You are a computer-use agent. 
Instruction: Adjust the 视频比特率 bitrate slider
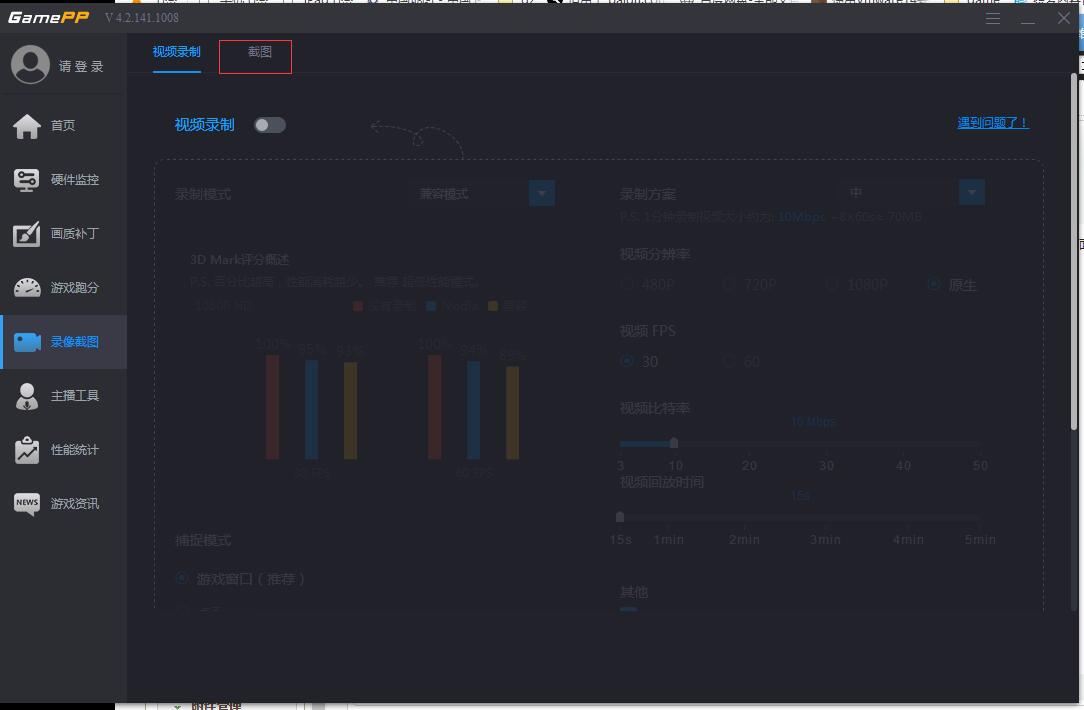coord(675,443)
